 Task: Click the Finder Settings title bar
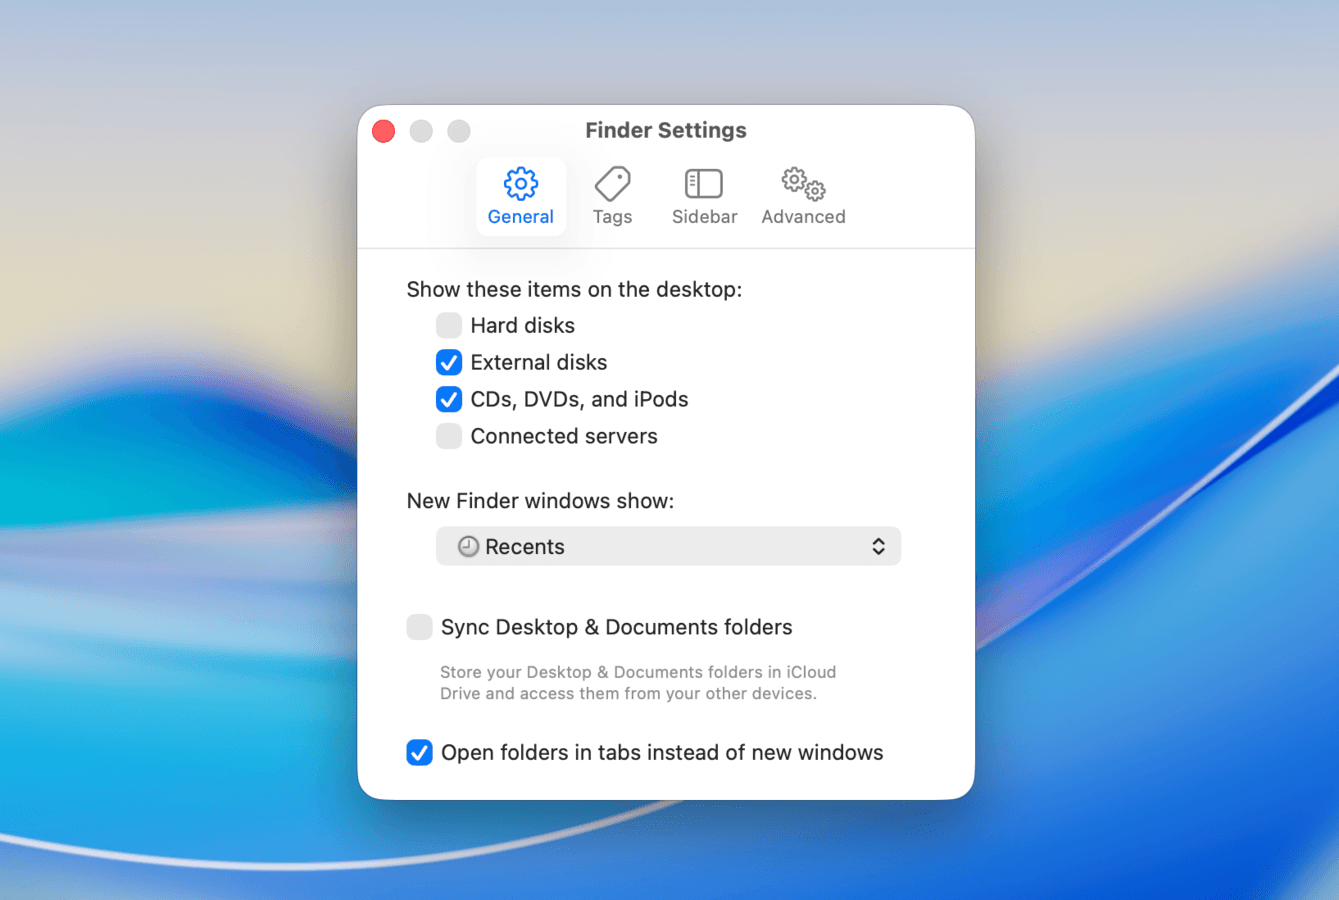[x=666, y=130]
